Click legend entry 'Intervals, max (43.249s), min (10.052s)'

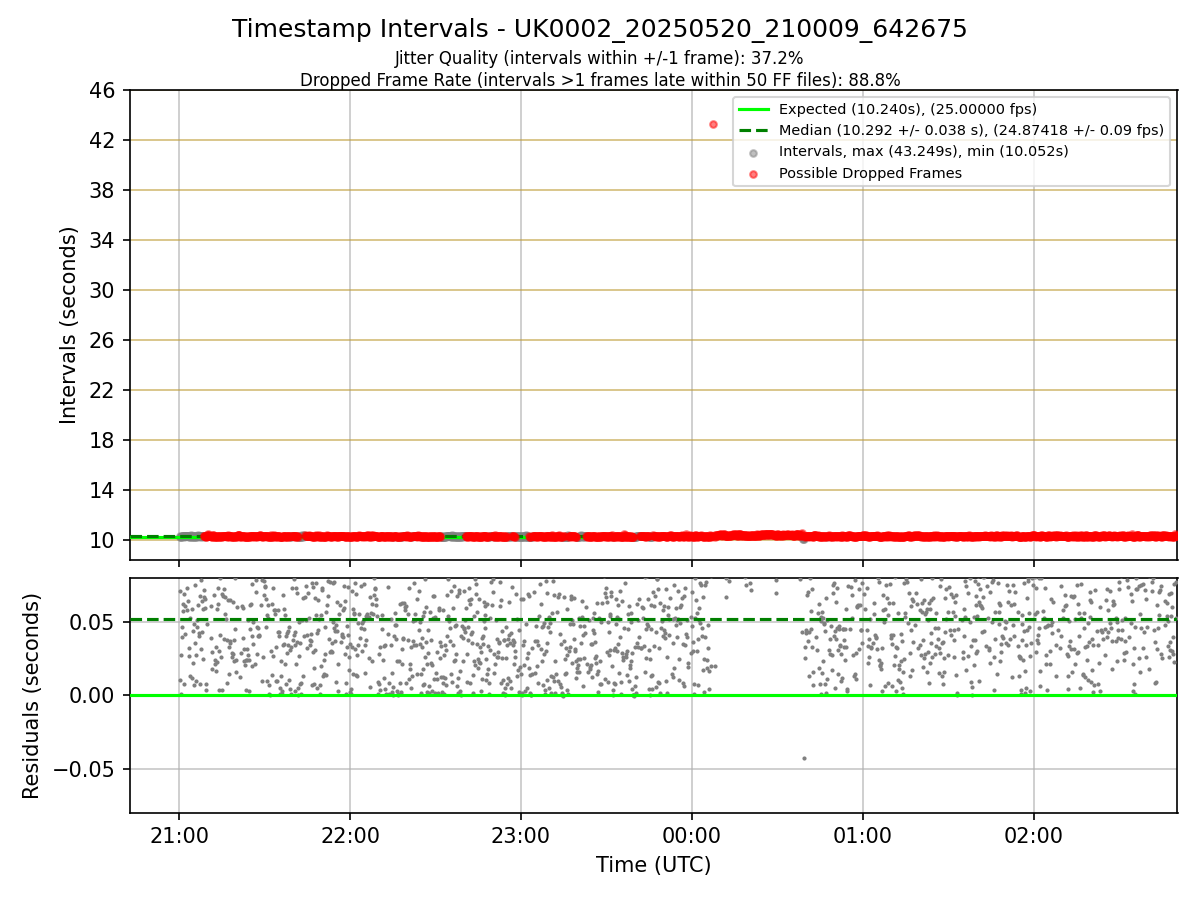coord(924,151)
